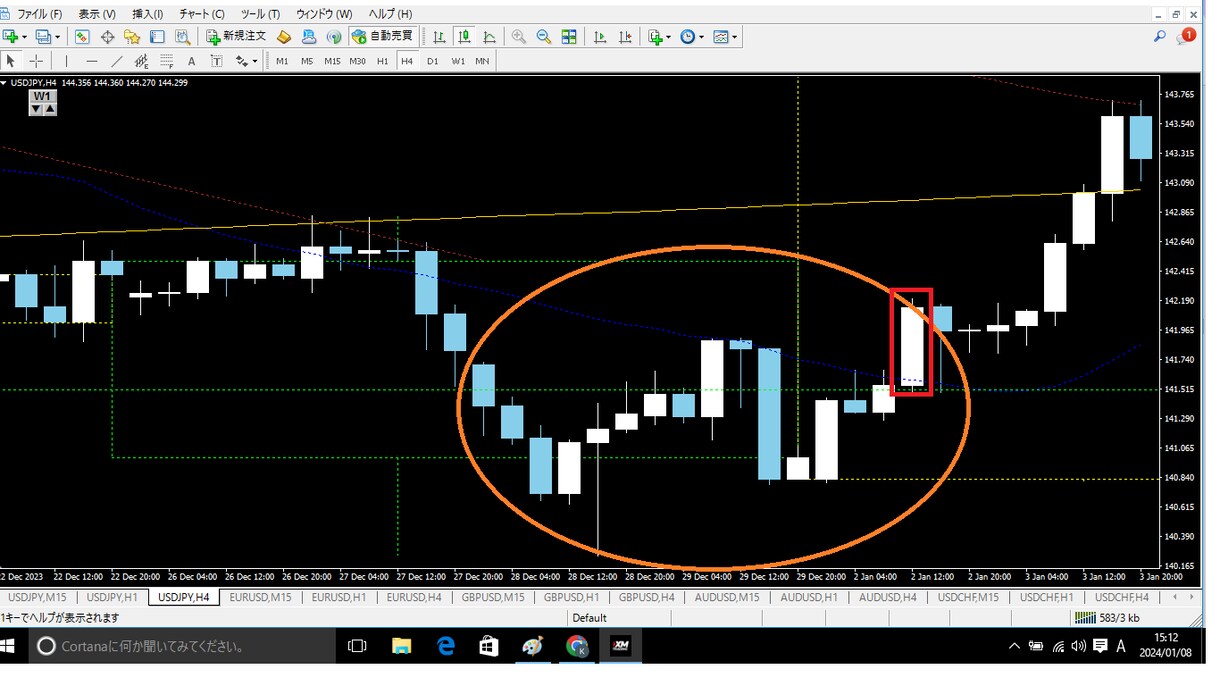Screen dimensions: 1220x686
Task: Zoom out of the chart
Action: (x=544, y=37)
